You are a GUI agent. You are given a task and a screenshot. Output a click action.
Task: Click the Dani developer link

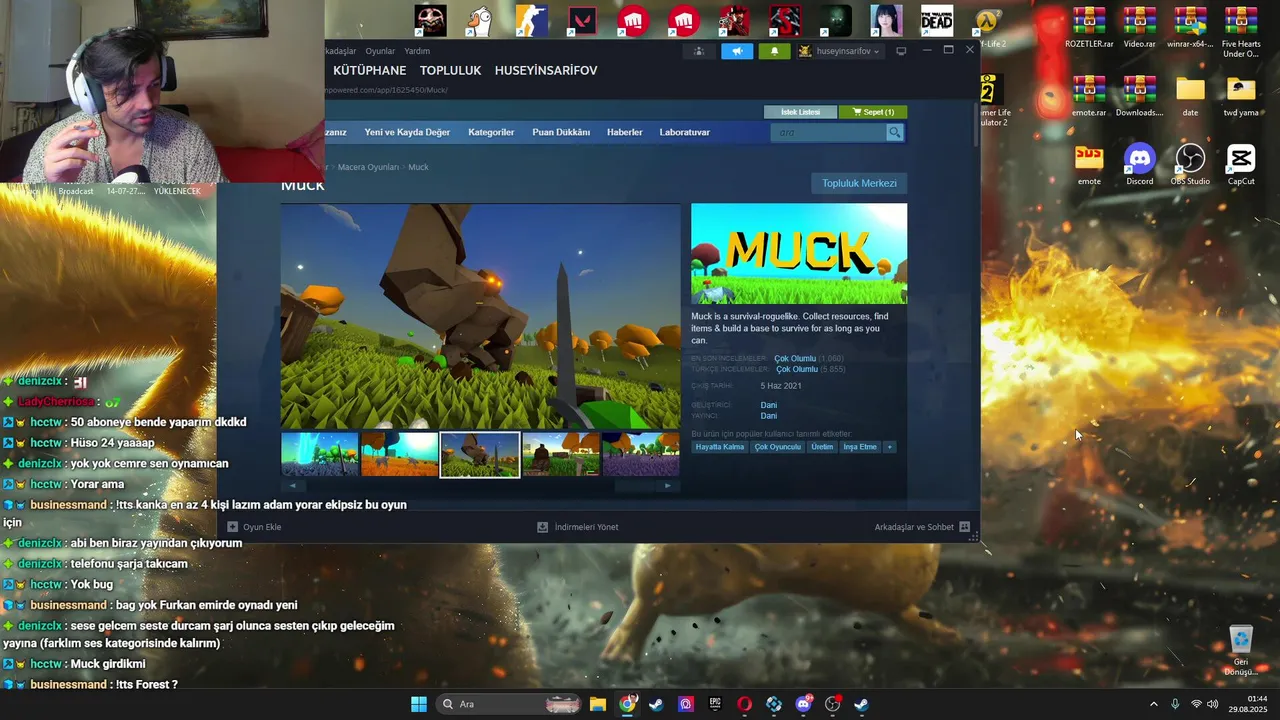[x=768, y=405]
